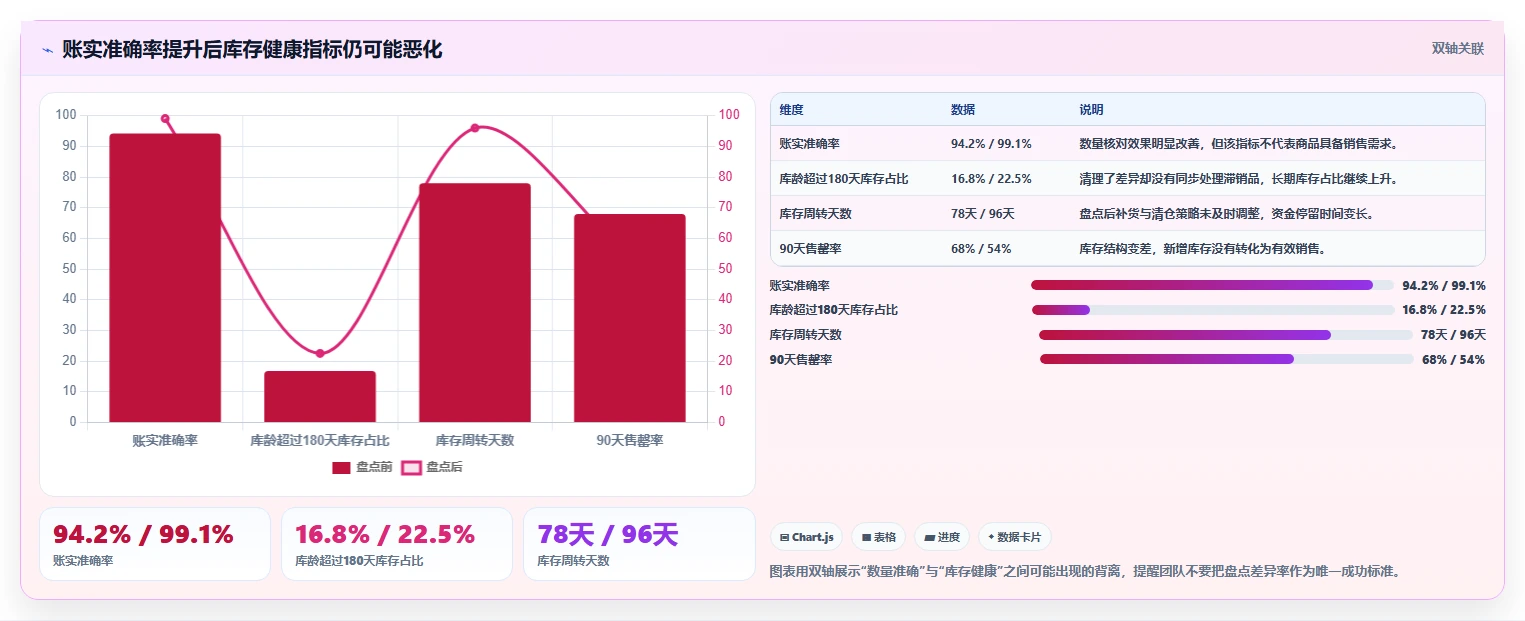Click the 94.2% / 99.1% data card

point(155,544)
